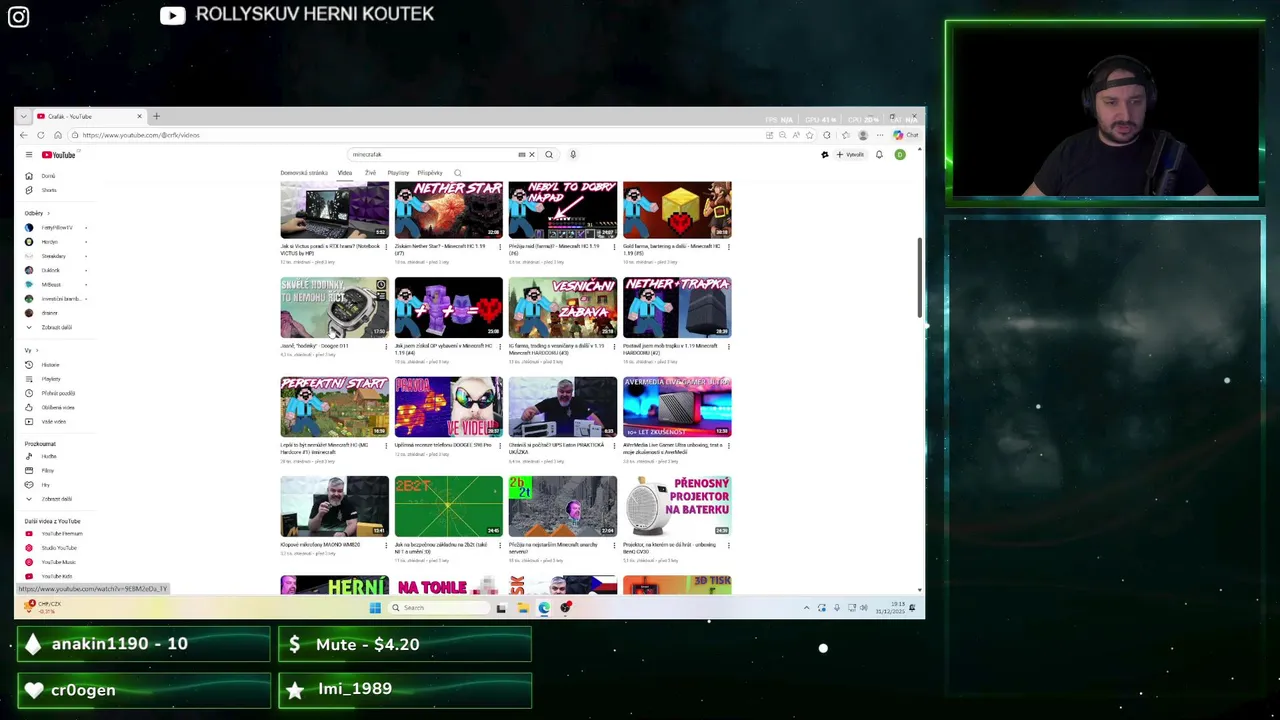Screen dimensions: 1280x720
Task: Click the YouTube logo
Action: point(58,154)
